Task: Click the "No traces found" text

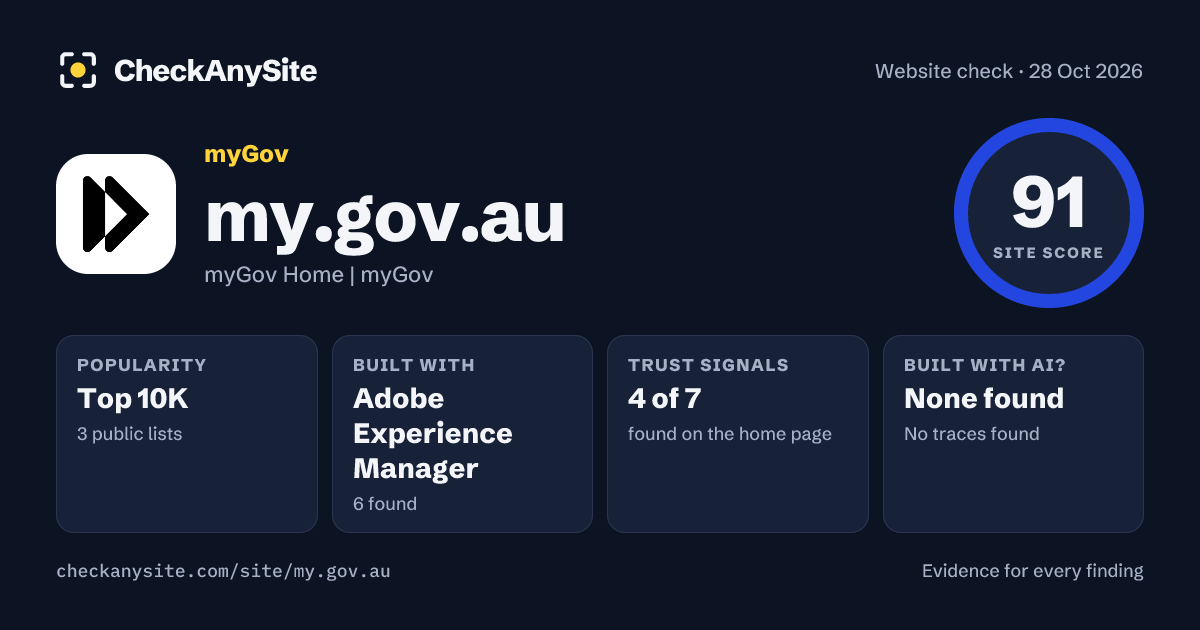Action: tap(972, 434)
